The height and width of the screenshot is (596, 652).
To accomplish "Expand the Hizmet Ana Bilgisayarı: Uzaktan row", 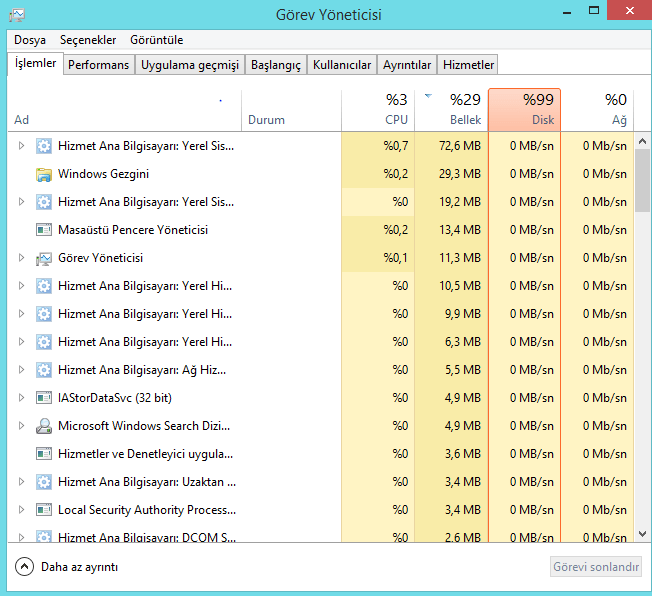I will [x=21, y=482].
